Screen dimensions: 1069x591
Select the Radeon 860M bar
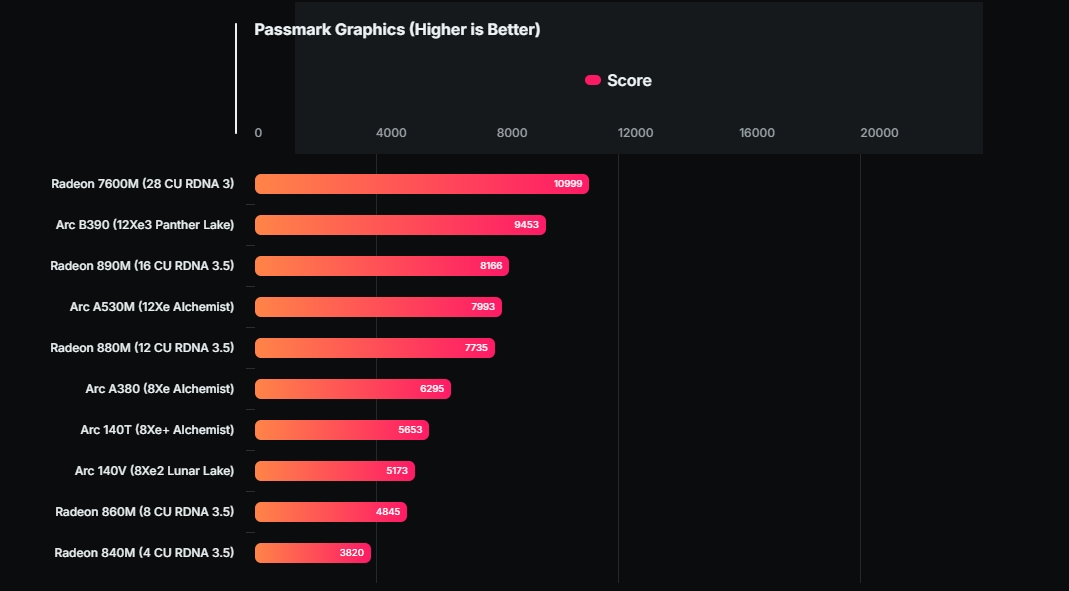(330, 512)
